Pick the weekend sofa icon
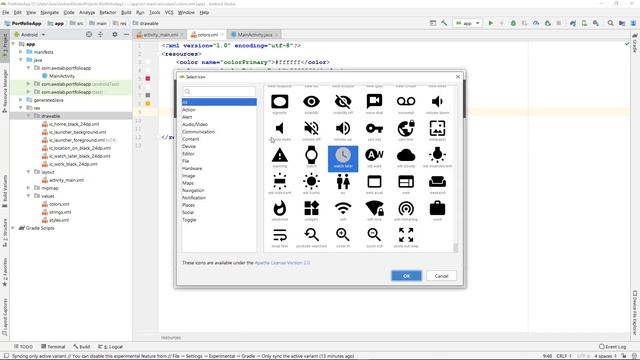This screenshot has width=640, height=360. pyautogui.click(x=437, y=182)
